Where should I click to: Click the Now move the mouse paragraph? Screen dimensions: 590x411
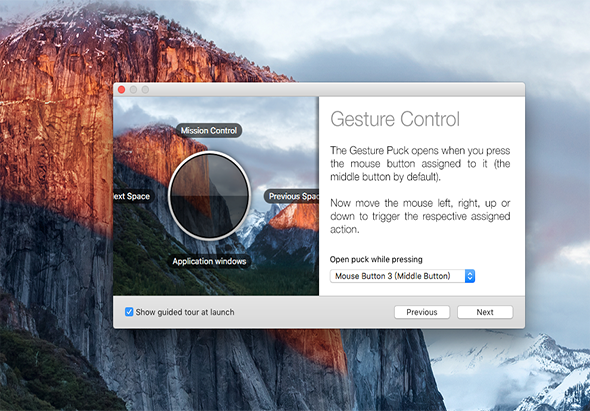click(420, 216)
